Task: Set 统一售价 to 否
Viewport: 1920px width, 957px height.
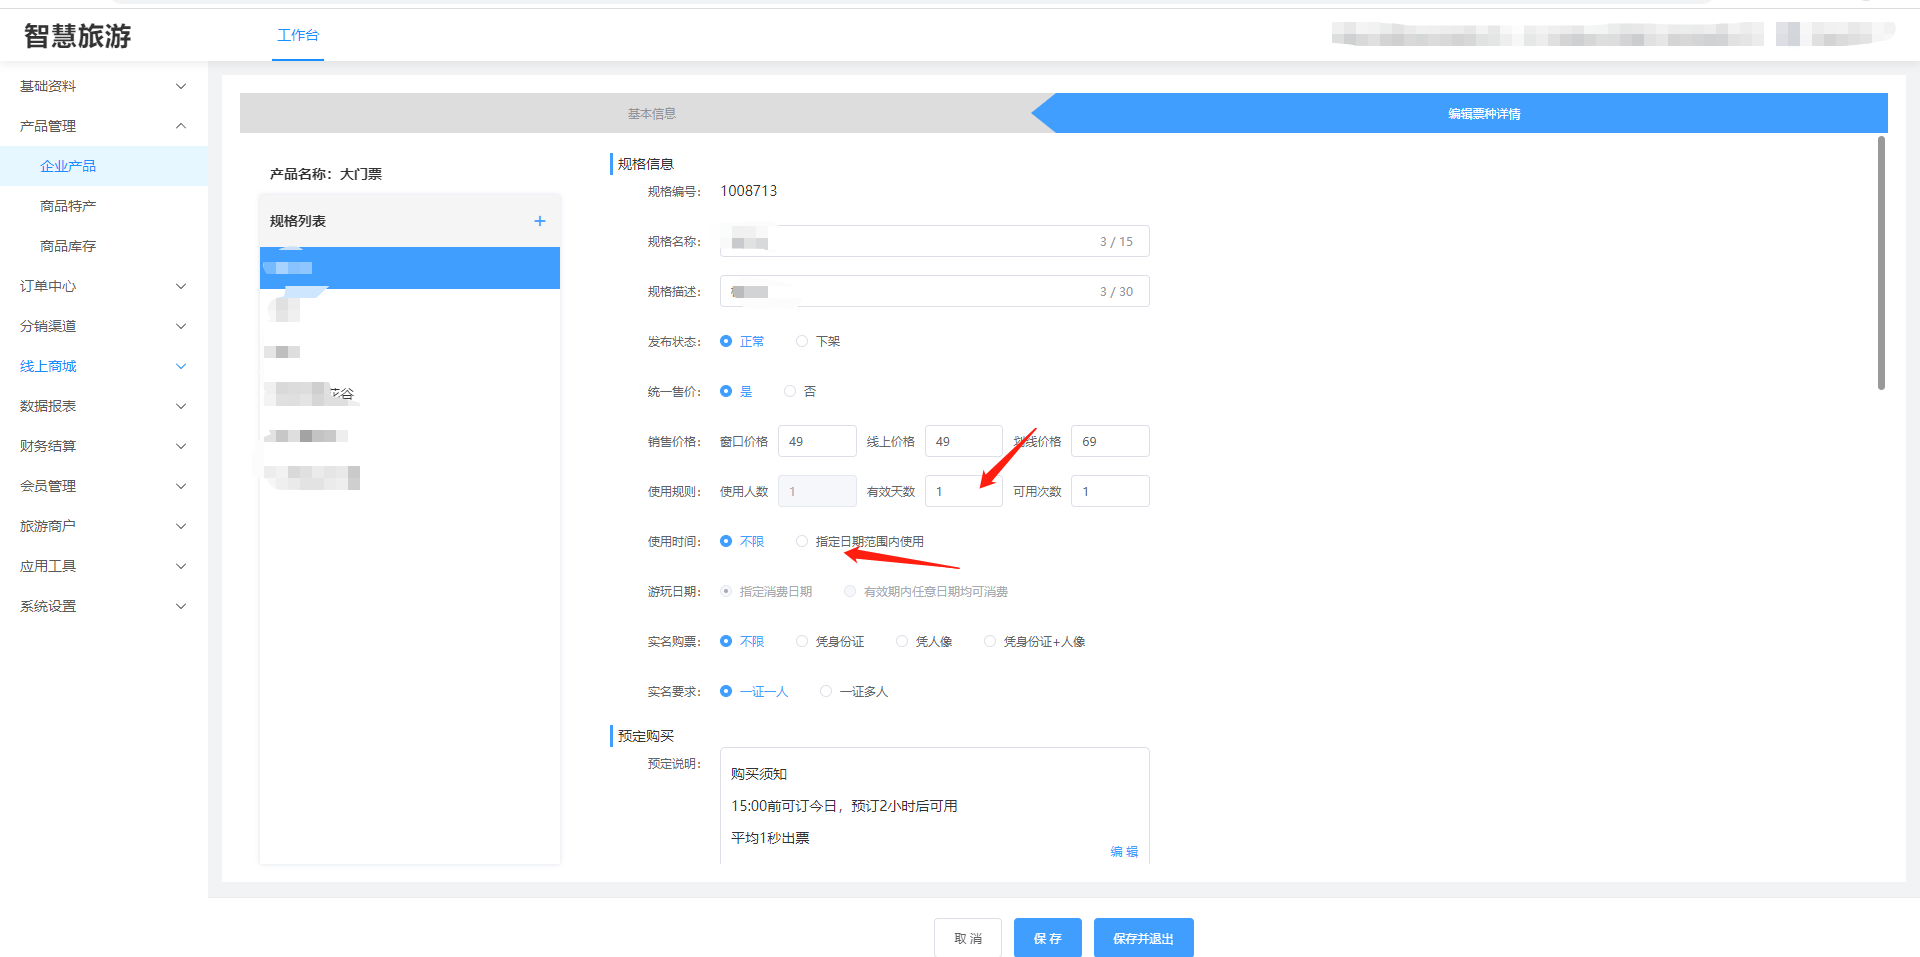Action: [790, 391]
